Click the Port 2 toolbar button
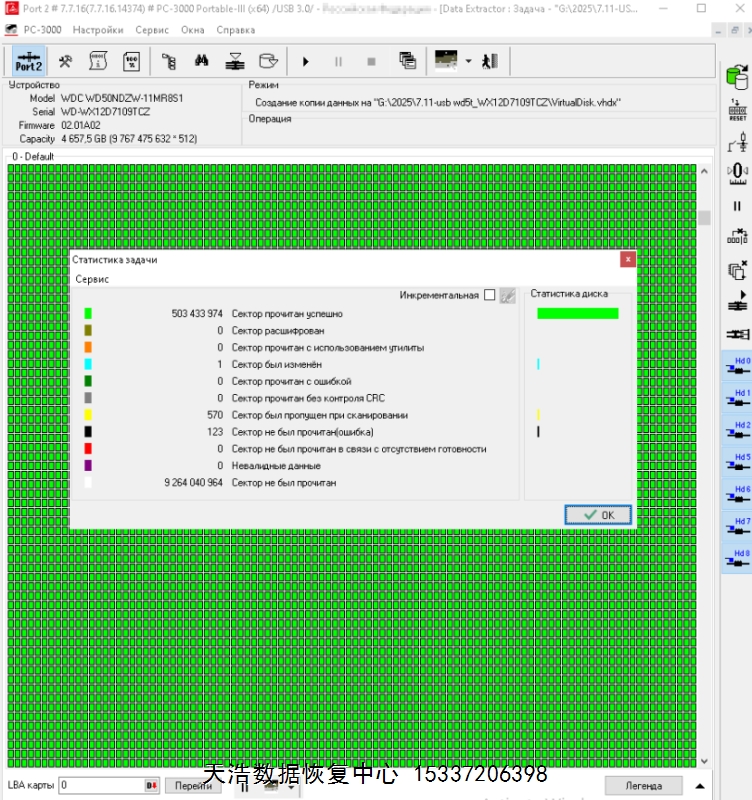Viewport: 752px width, 800px height. 29,61
